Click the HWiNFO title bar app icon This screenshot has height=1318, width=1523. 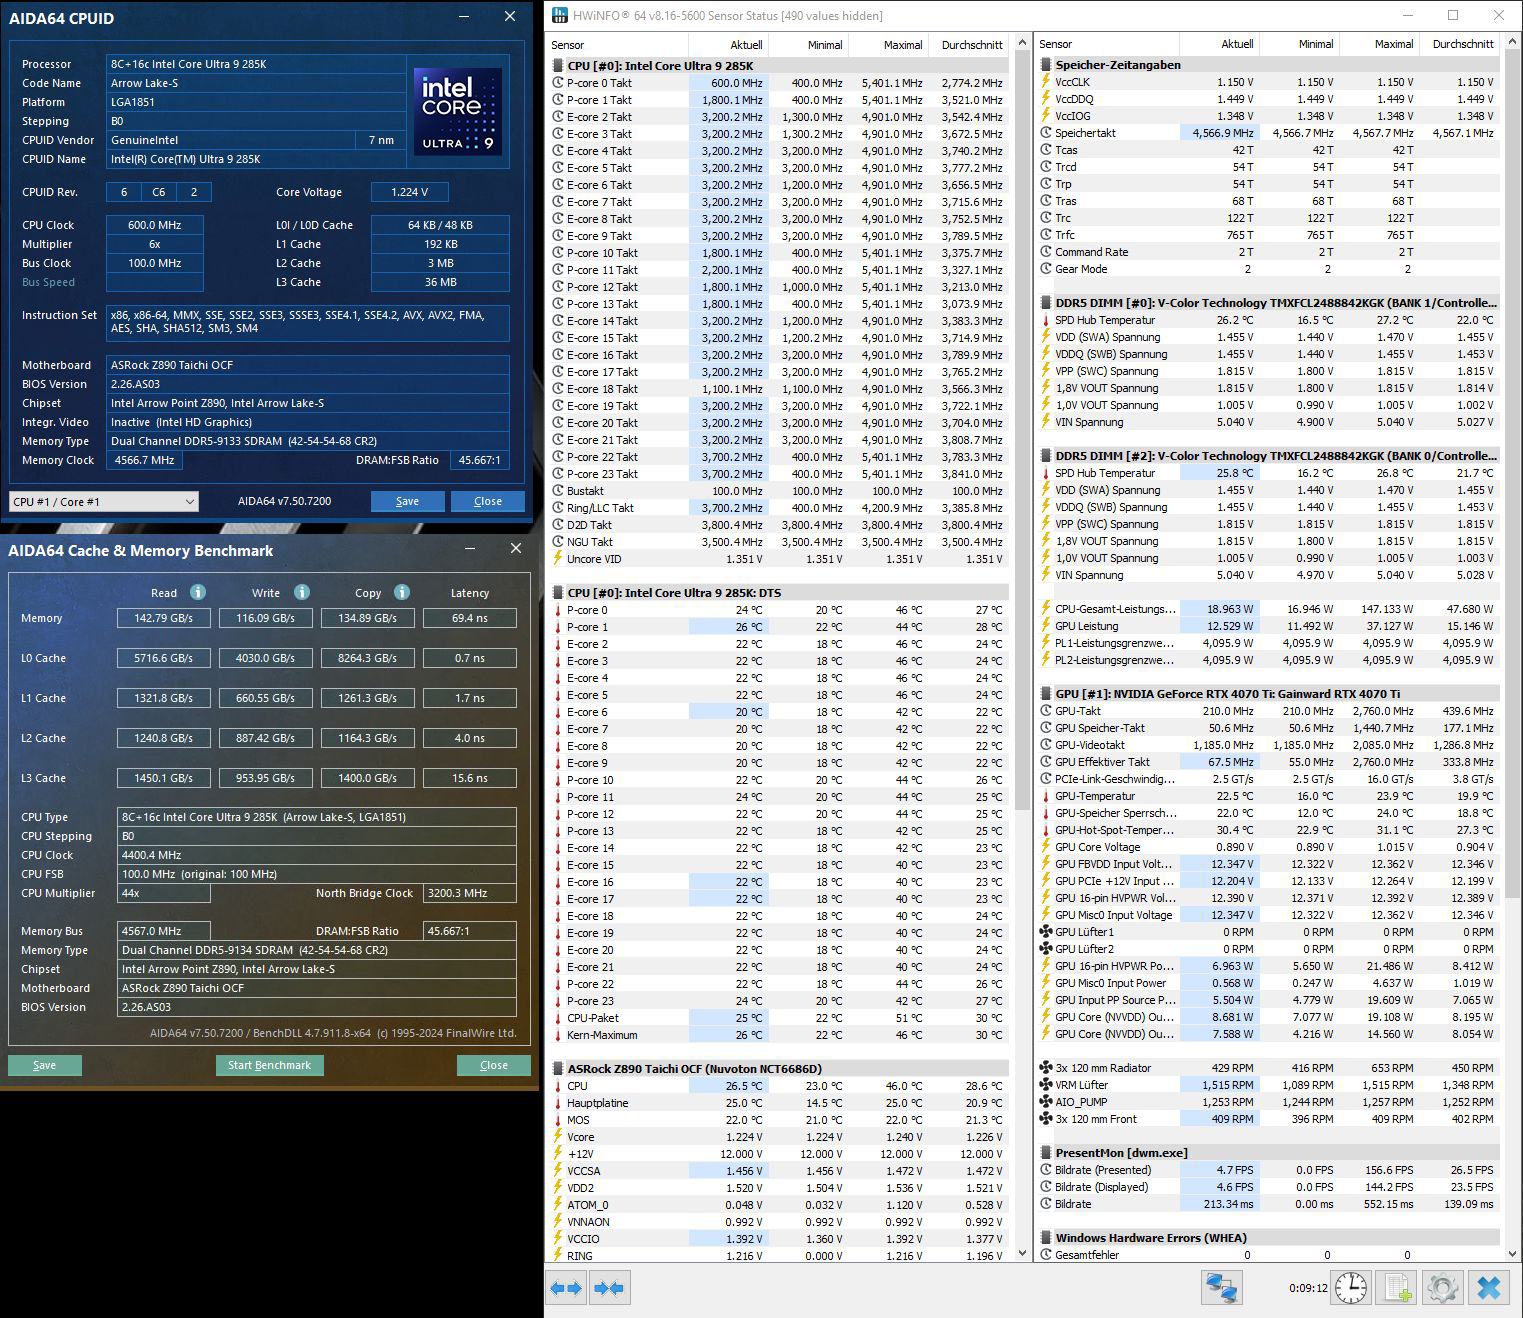pos(559,15)
